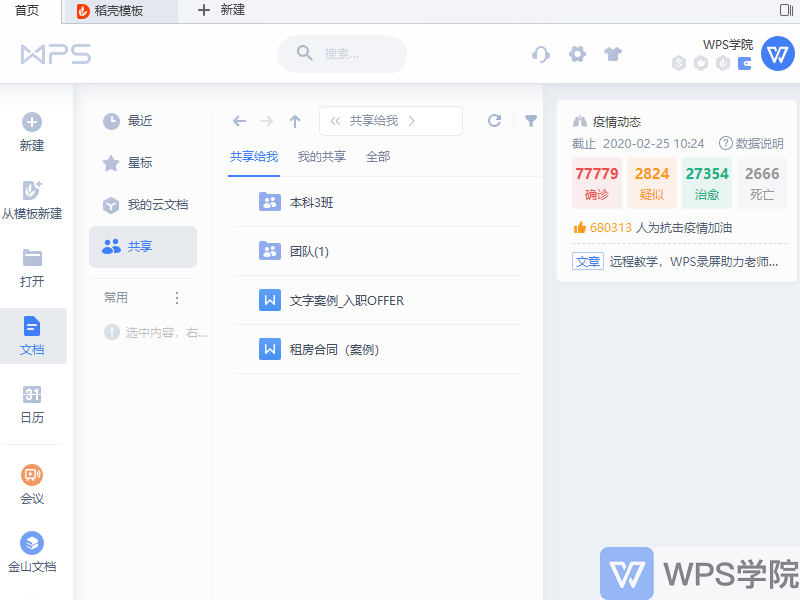Click the 2666 死亡 stat card
Viewport: 800px width, 600px height.
[x=762, y=183]
